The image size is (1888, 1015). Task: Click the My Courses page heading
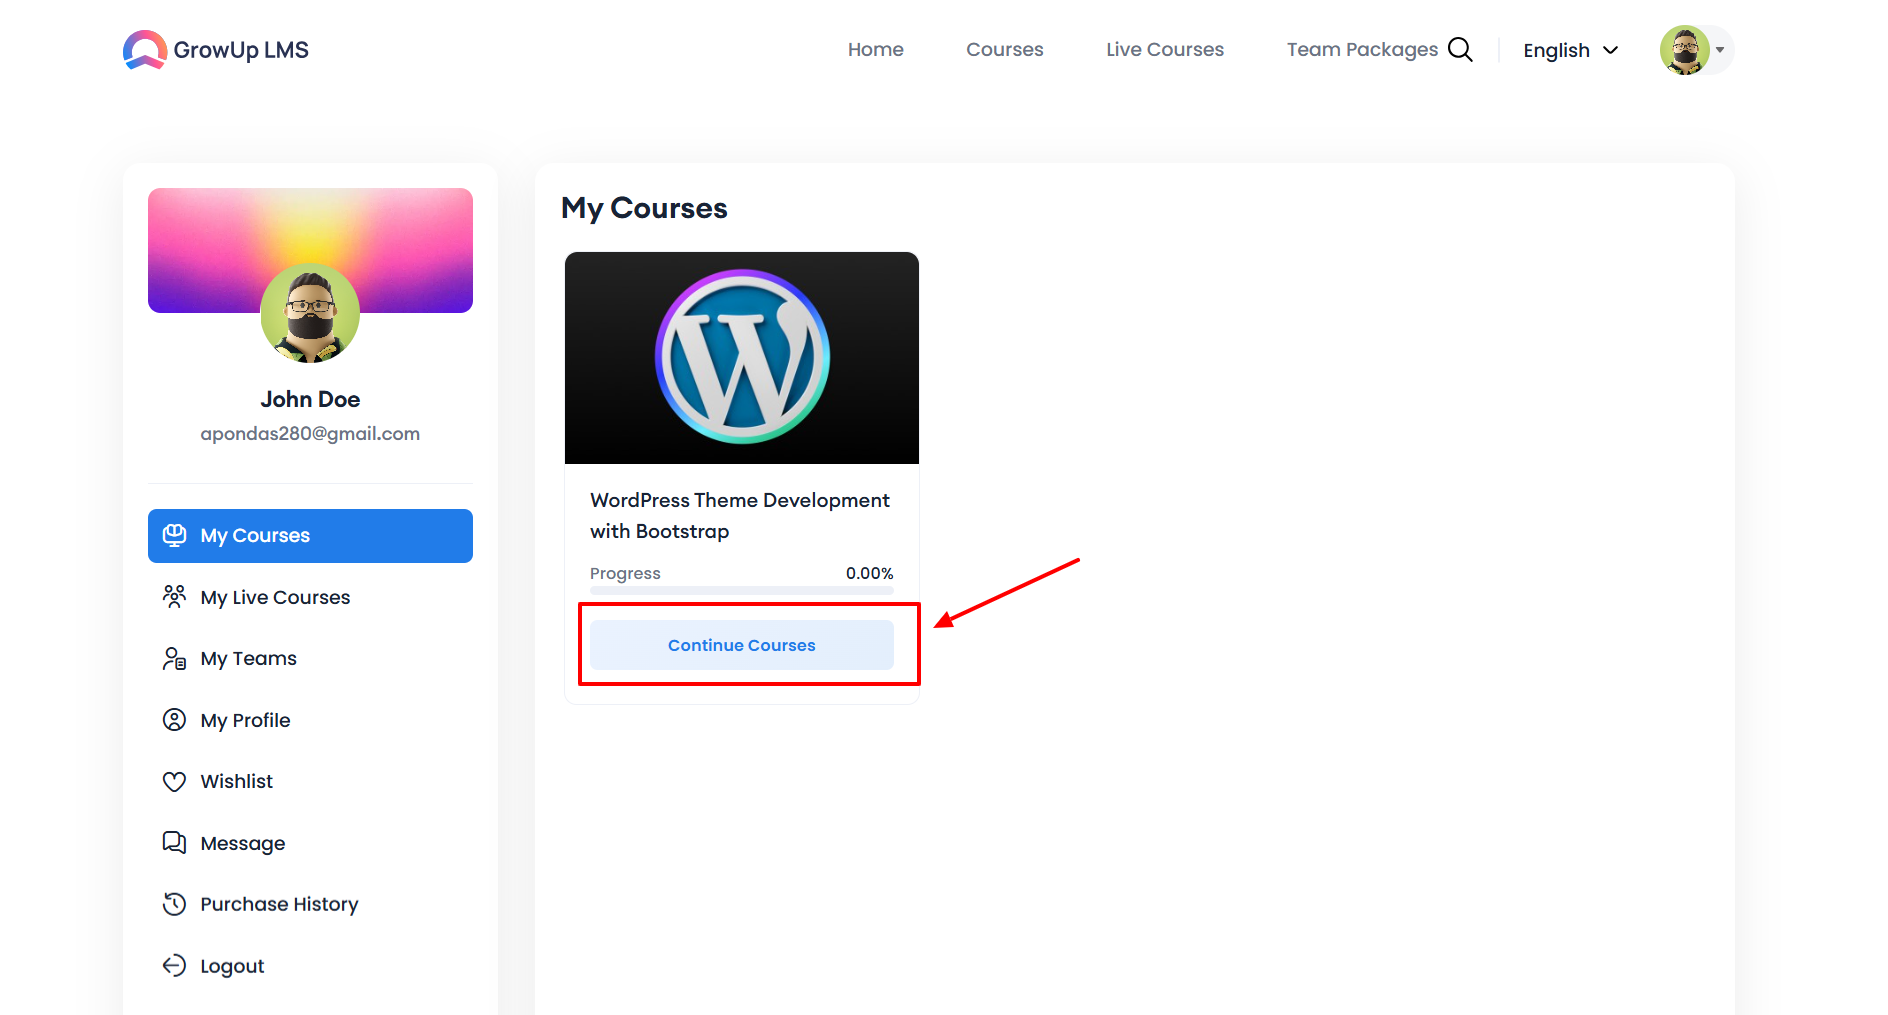pos(644,208)
